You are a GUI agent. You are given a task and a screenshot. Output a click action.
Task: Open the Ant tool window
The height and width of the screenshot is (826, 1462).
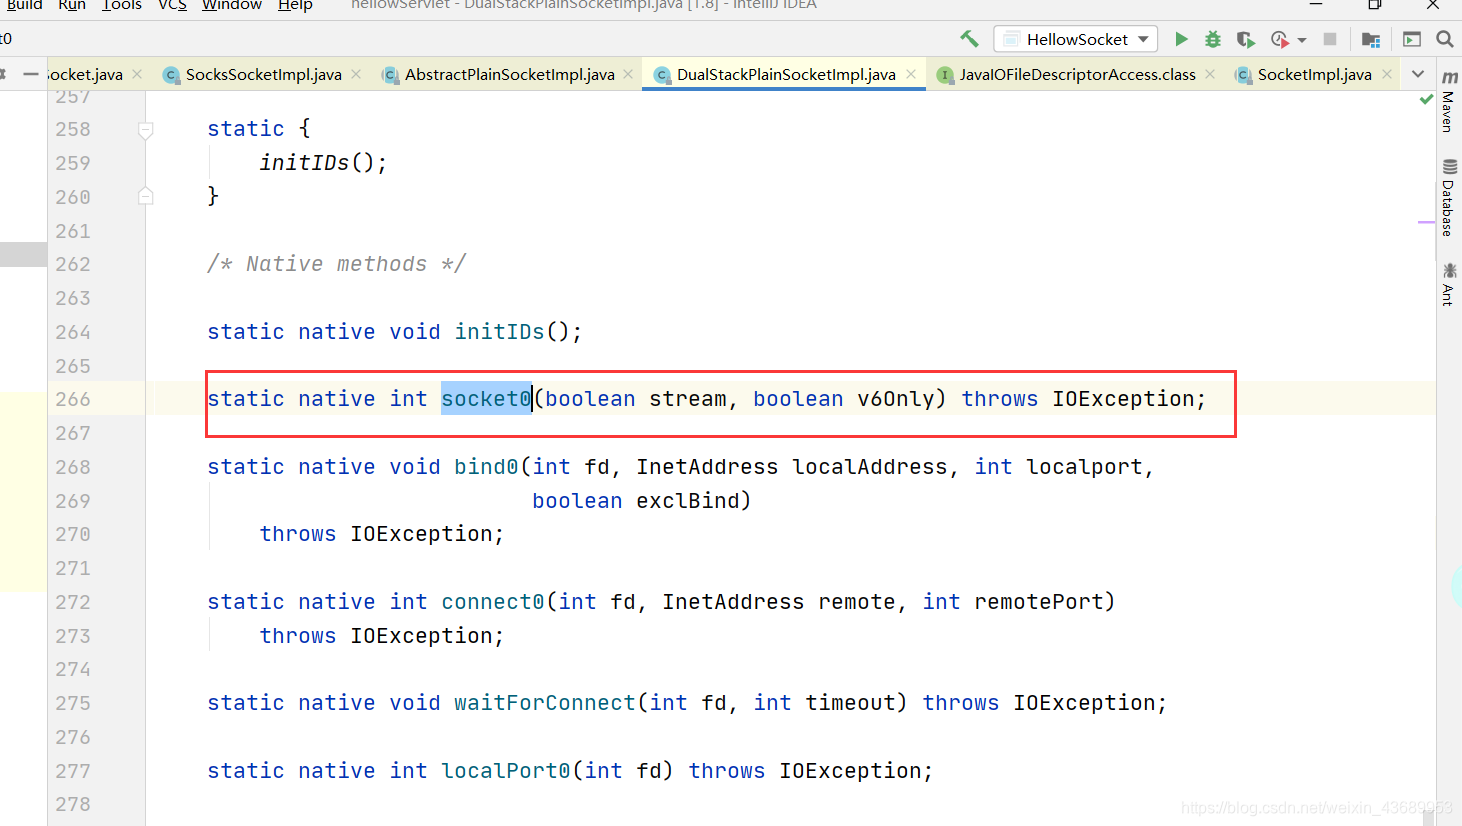(1449, 284)
